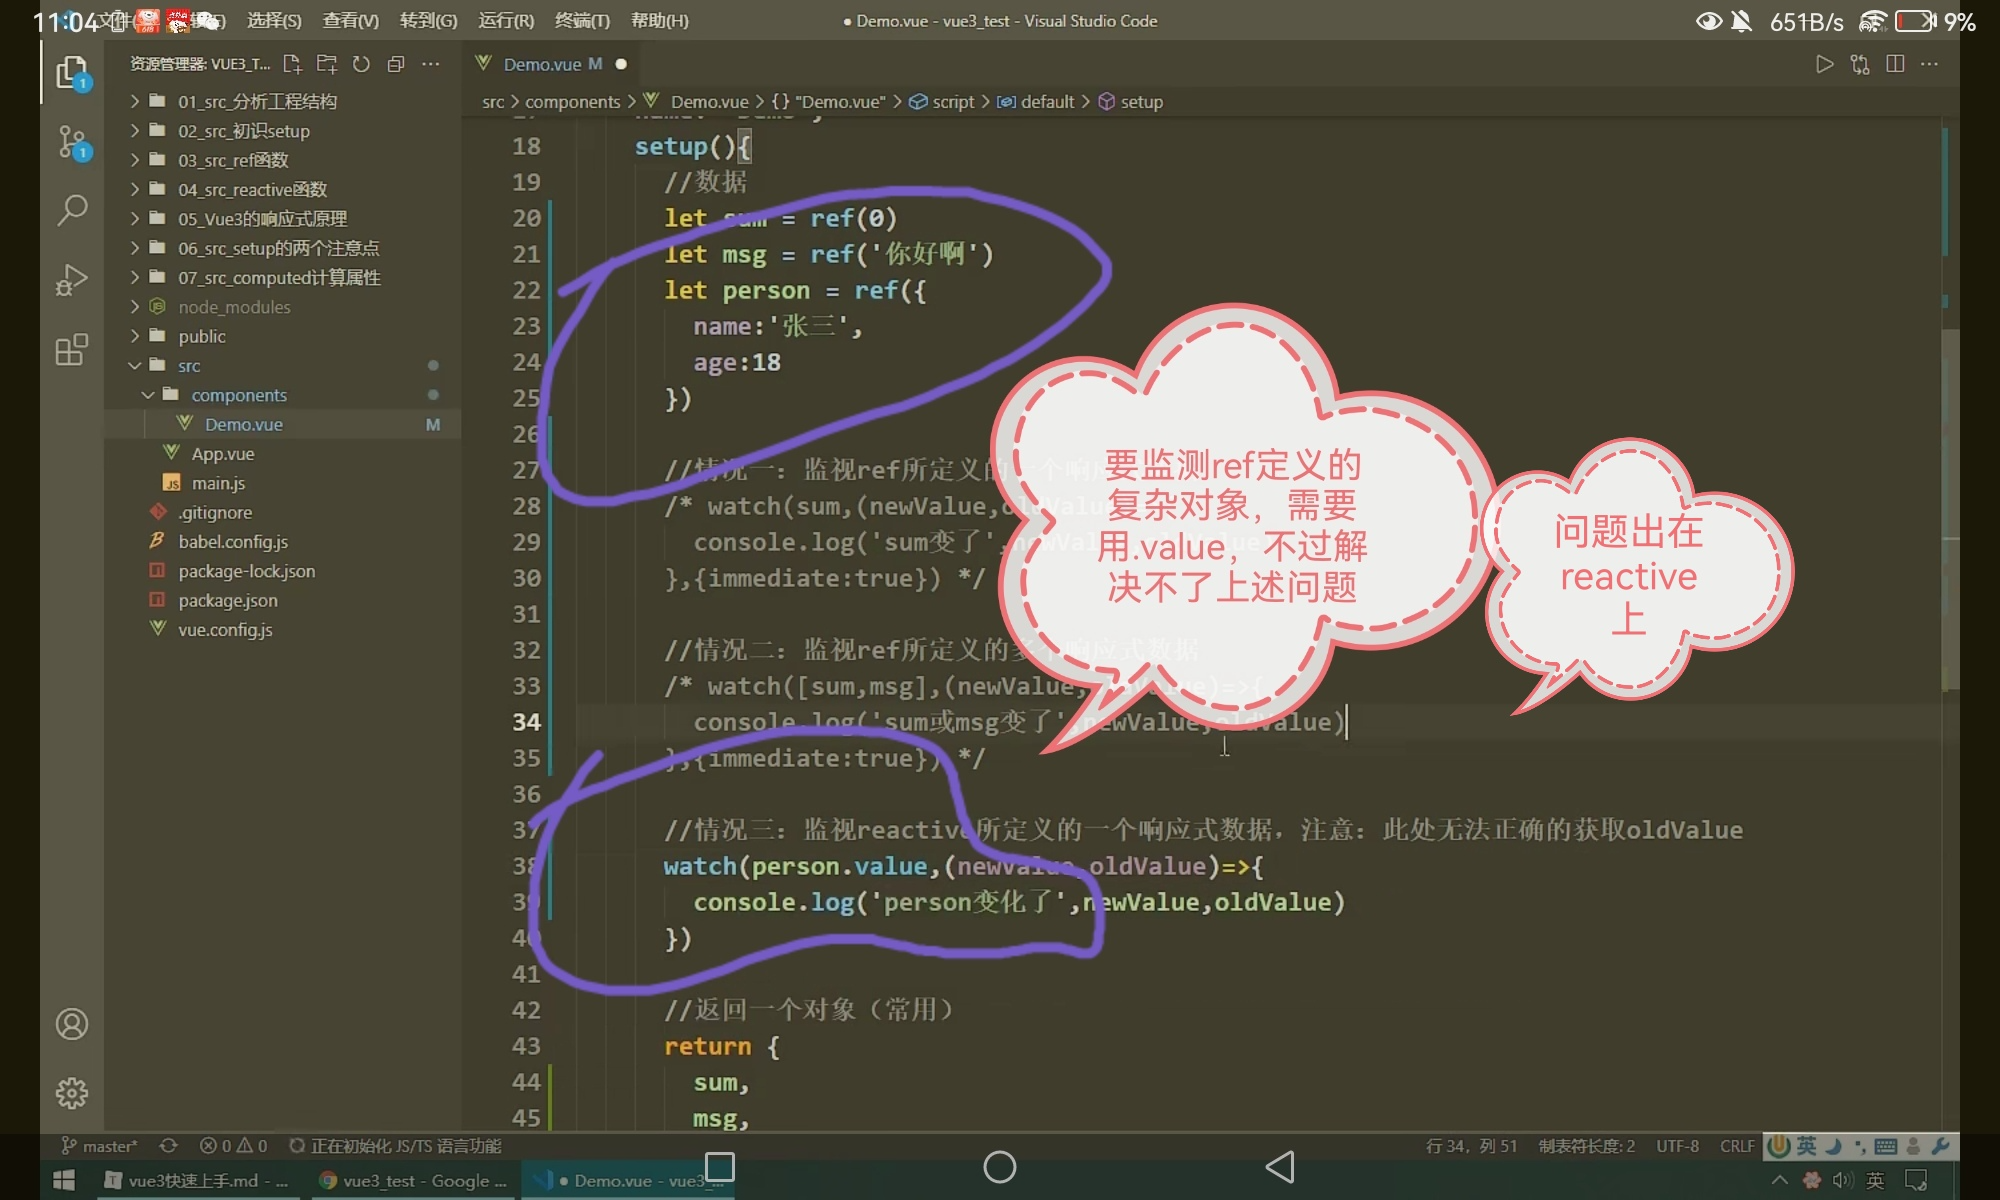
Task: Expand the 03_src_ref函数 folder
Action: click(x=233, y=160)
